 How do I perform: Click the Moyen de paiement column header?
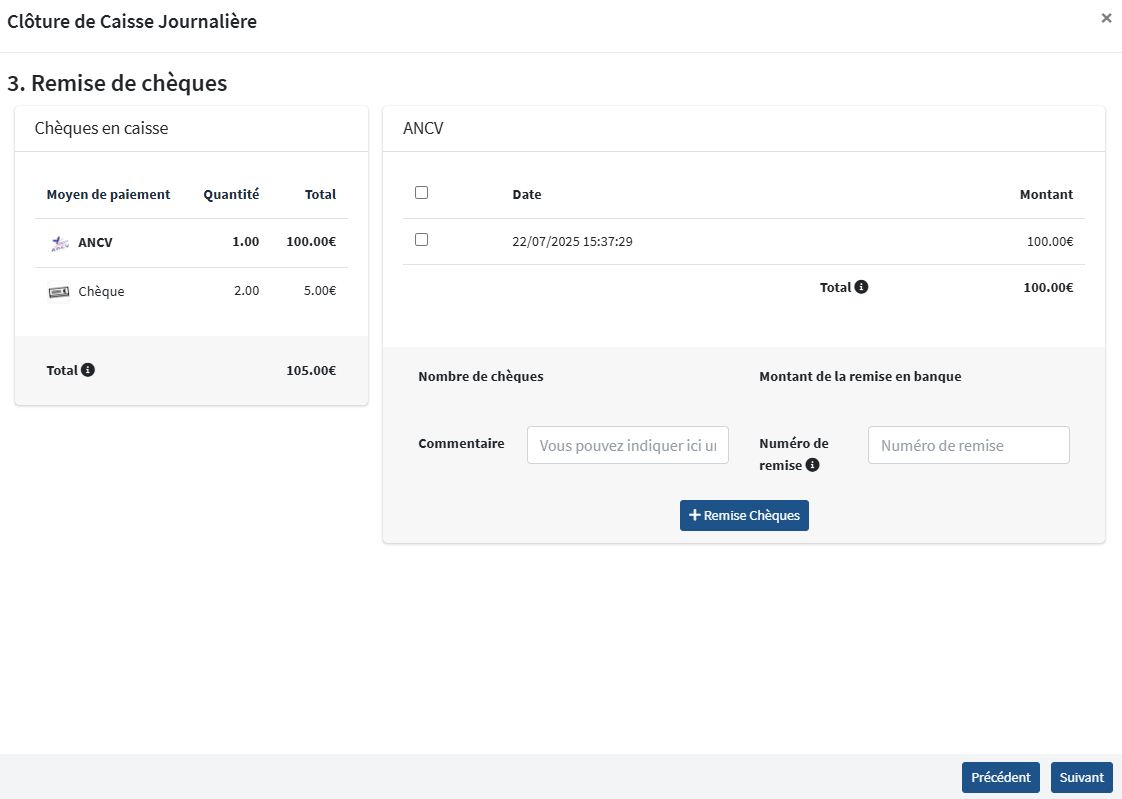click(x=108, y=195)
